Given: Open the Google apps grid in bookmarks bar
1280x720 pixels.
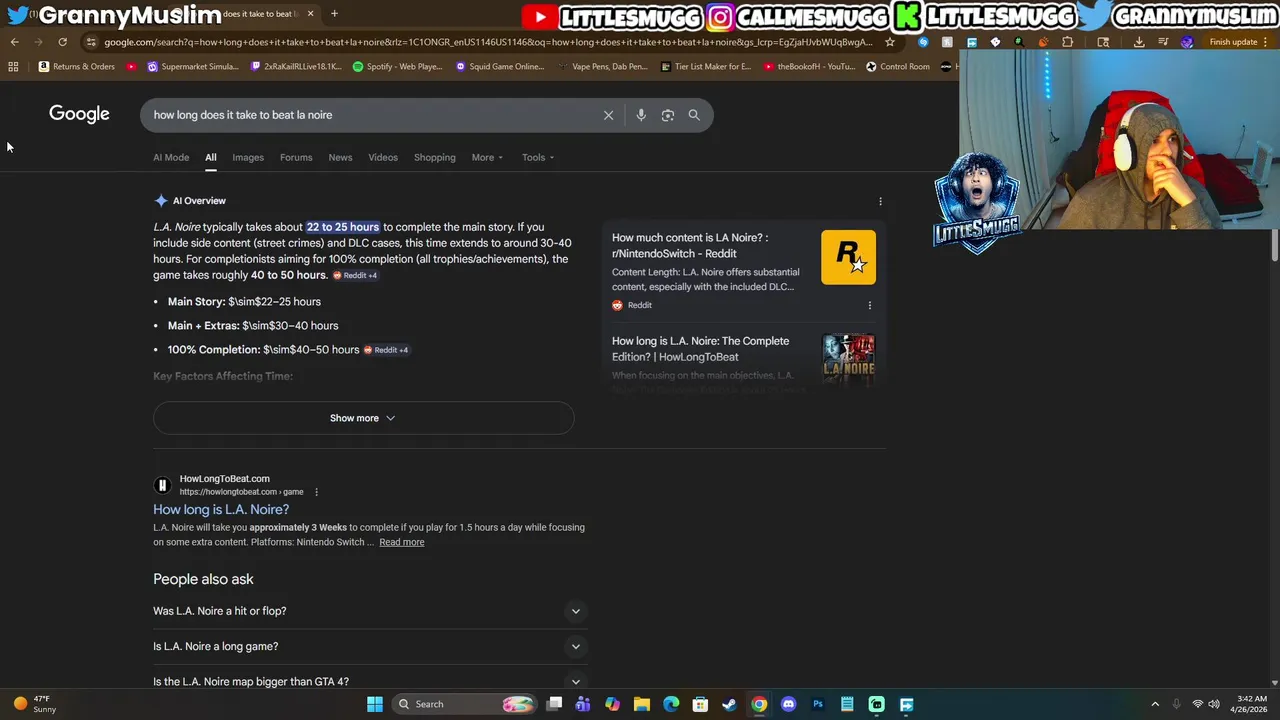Looking at the screenshot, I should tap(13, 66).
